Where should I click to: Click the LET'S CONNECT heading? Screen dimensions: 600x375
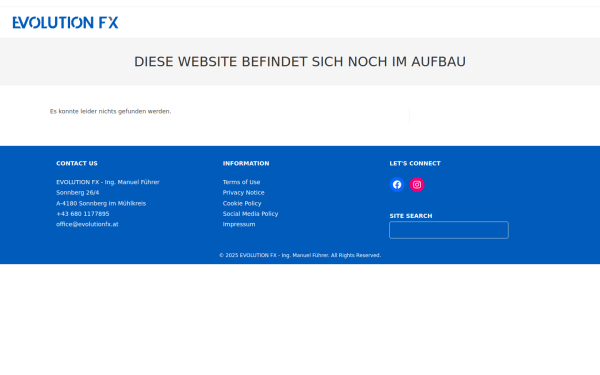[415, 163]
